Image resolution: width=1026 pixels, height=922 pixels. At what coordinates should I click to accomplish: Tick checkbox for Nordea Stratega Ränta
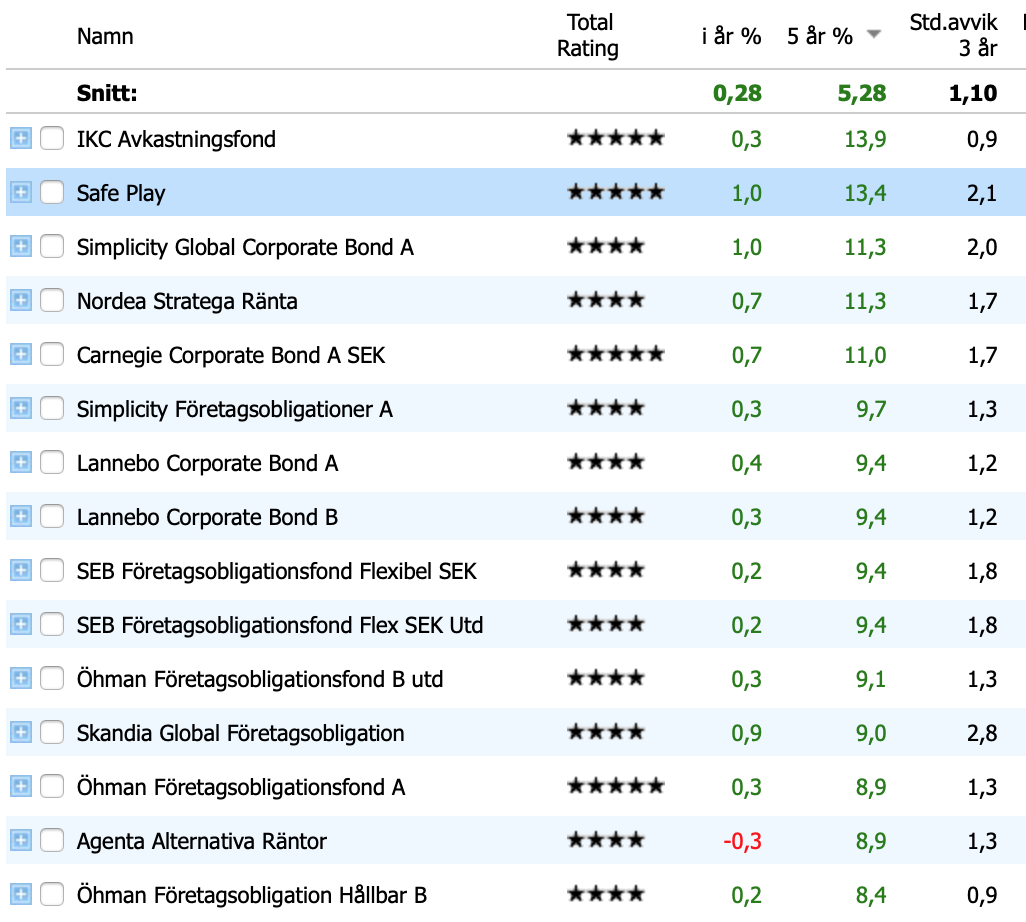(52, 300)
